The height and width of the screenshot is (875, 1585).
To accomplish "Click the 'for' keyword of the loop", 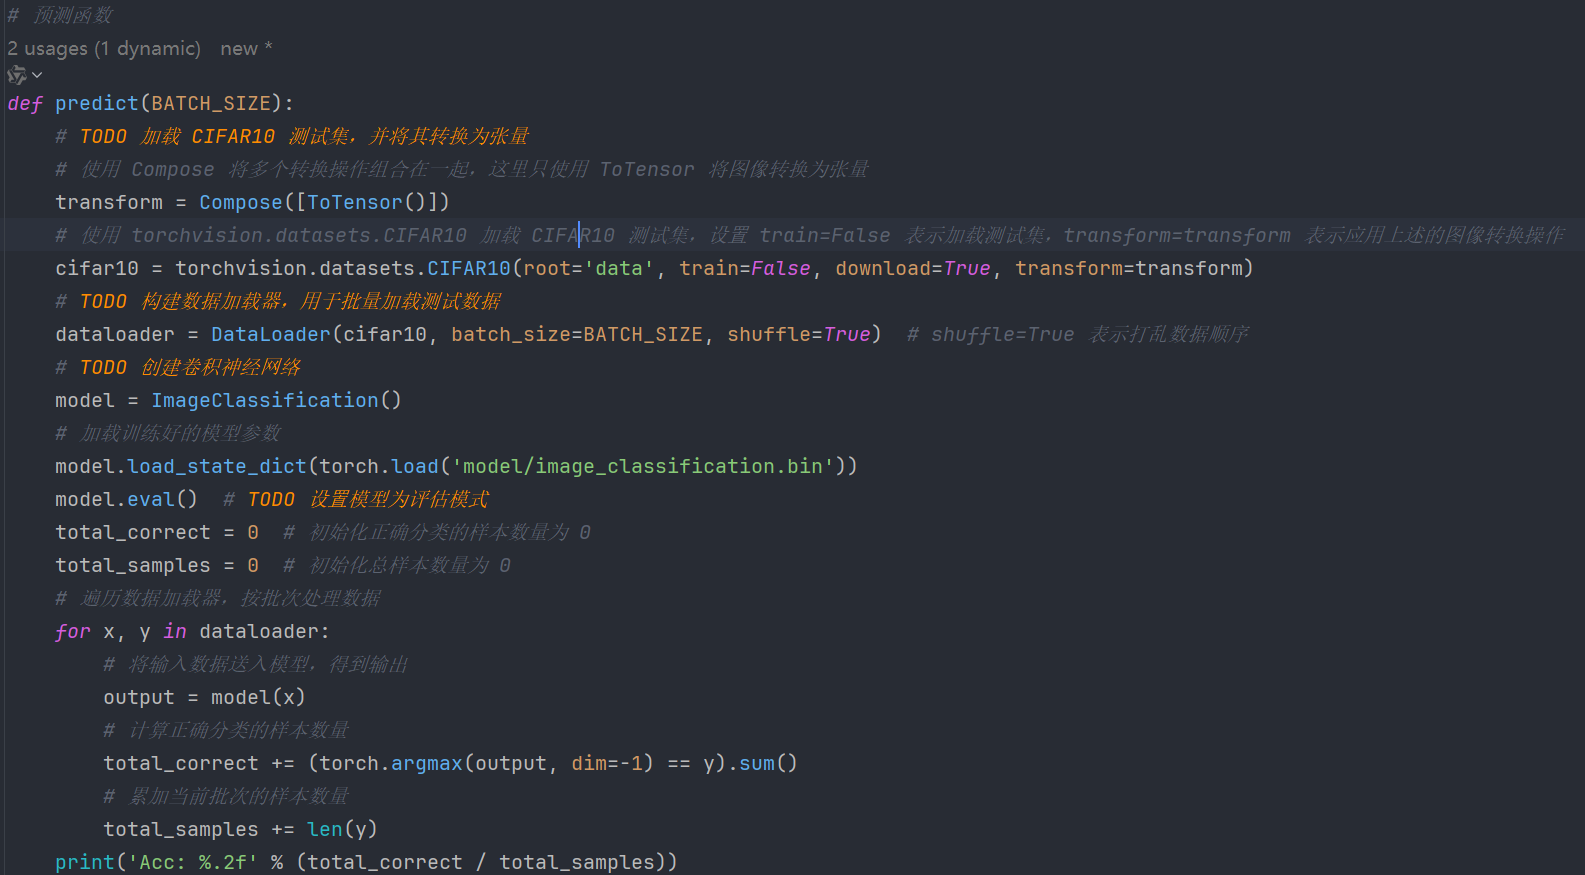I will pos(73,631).
